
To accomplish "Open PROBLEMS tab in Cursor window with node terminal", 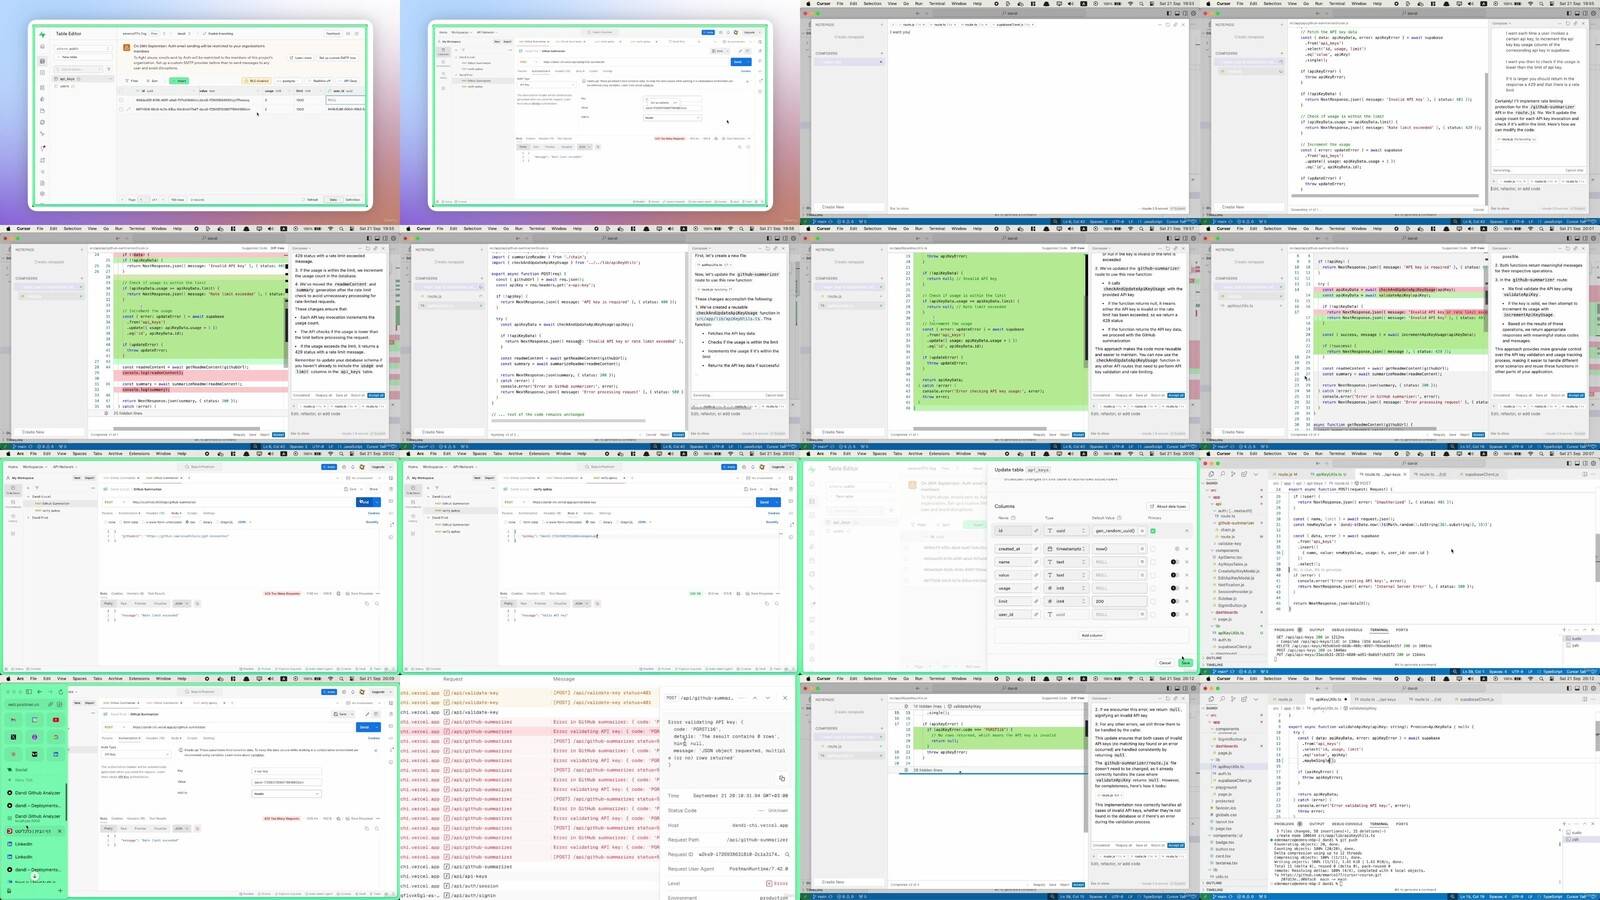I will 1284,630.
